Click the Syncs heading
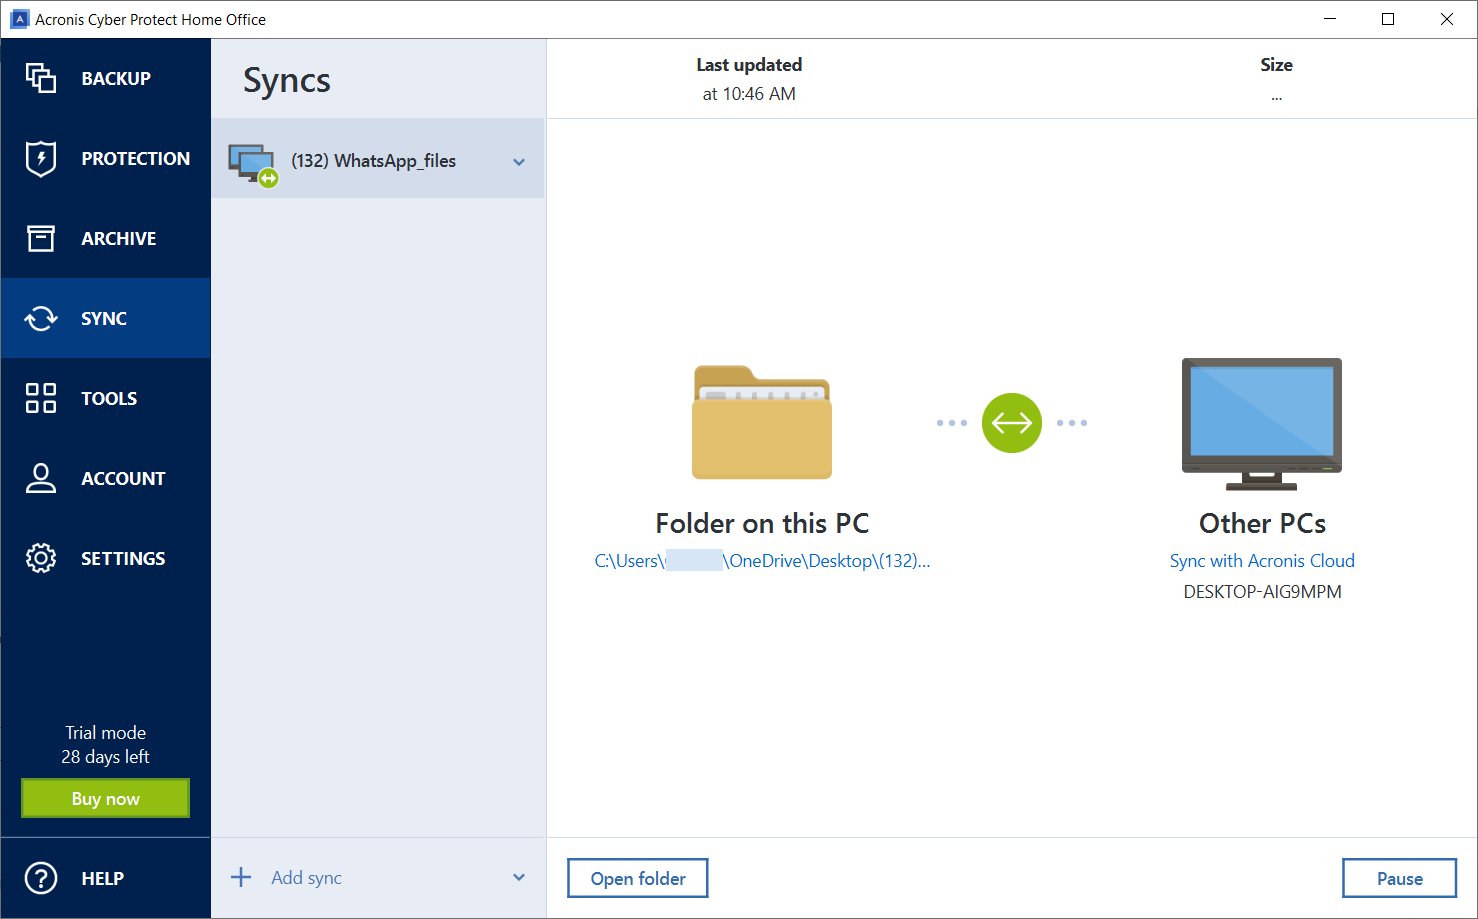Viewport: 1478px width, 919px height. click(287, 81)
